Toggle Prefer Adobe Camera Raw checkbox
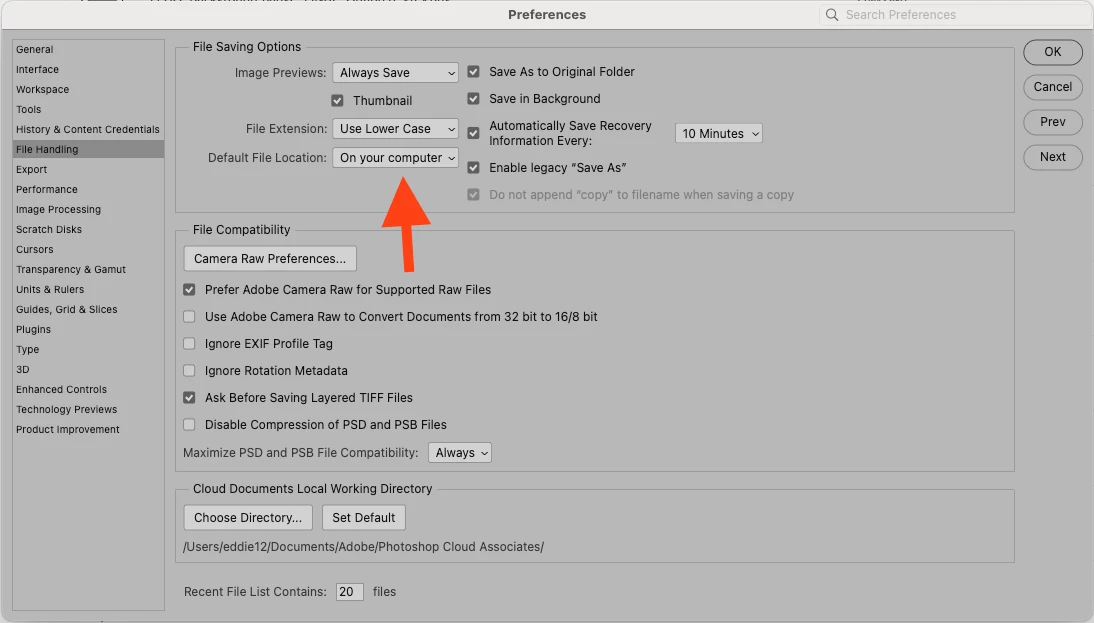The width and height of the screenshot is (1094, 623). 189,290
